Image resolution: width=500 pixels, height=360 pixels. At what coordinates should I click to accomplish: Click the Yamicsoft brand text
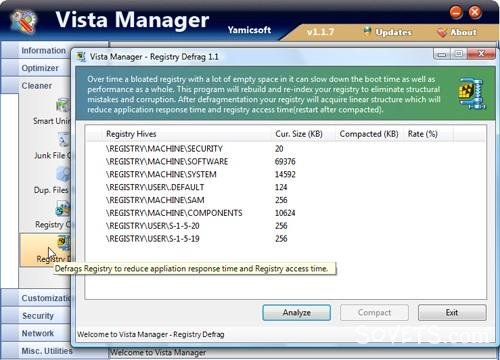click(249, 30)
